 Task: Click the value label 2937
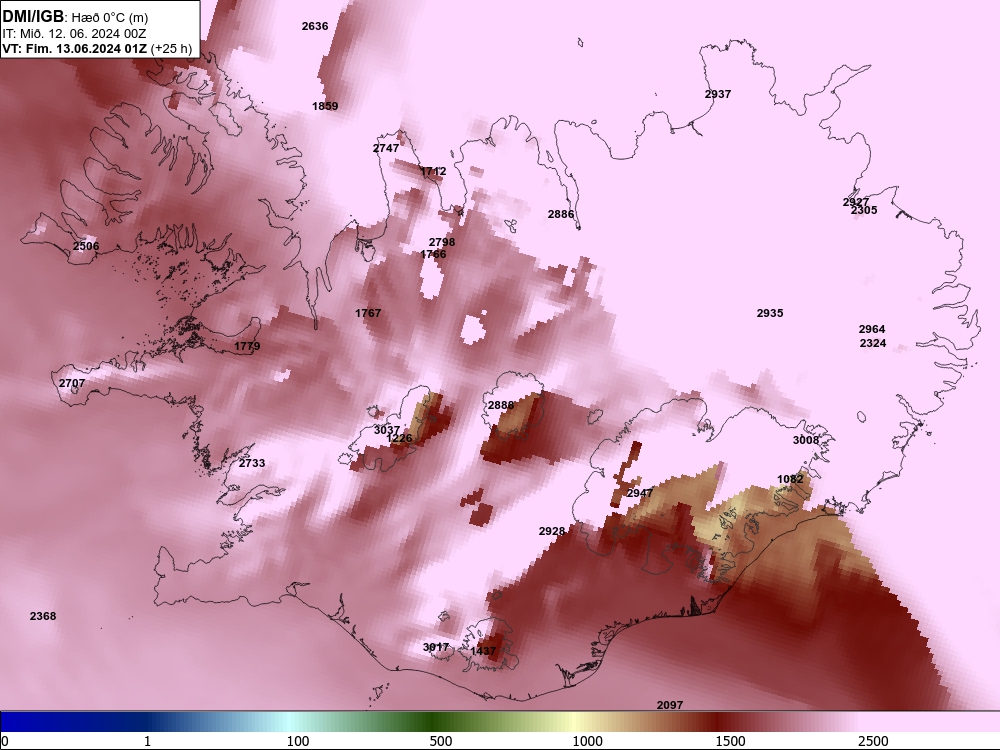point(717,94)
